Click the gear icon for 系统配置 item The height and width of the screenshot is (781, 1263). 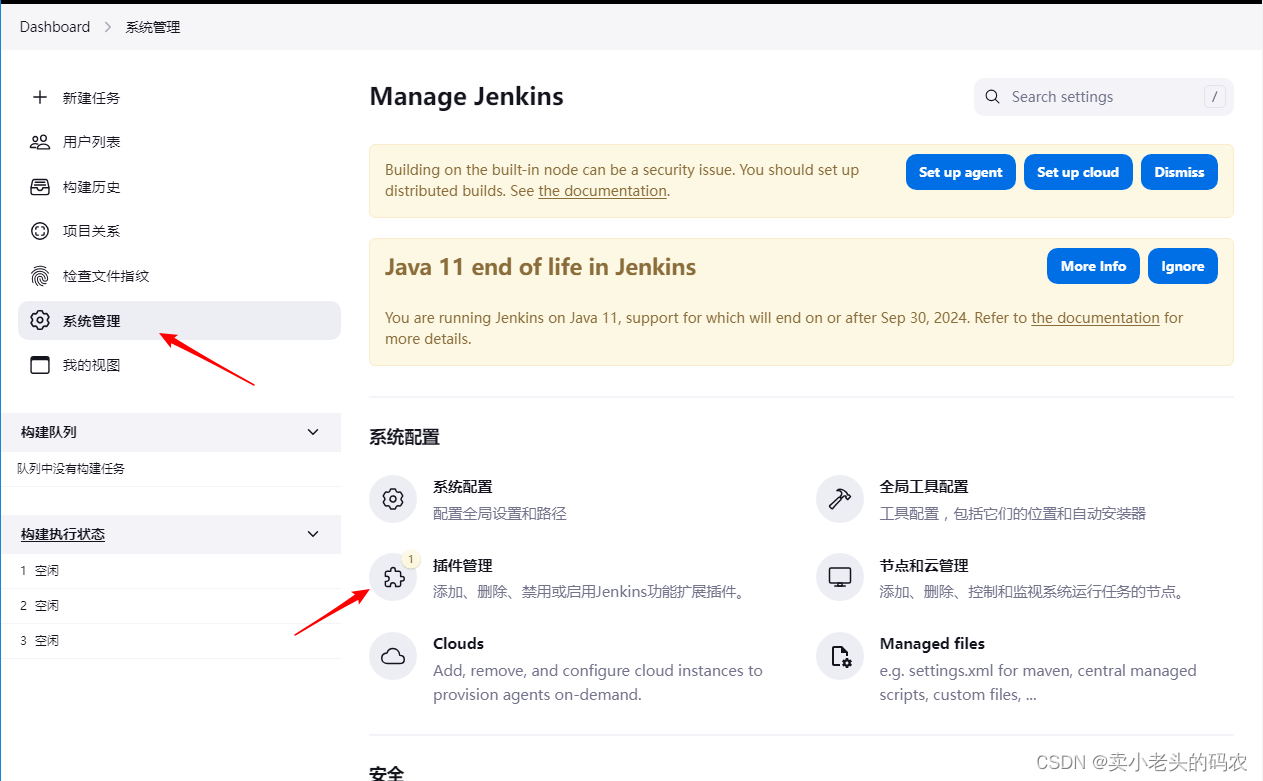click(393, 499)
